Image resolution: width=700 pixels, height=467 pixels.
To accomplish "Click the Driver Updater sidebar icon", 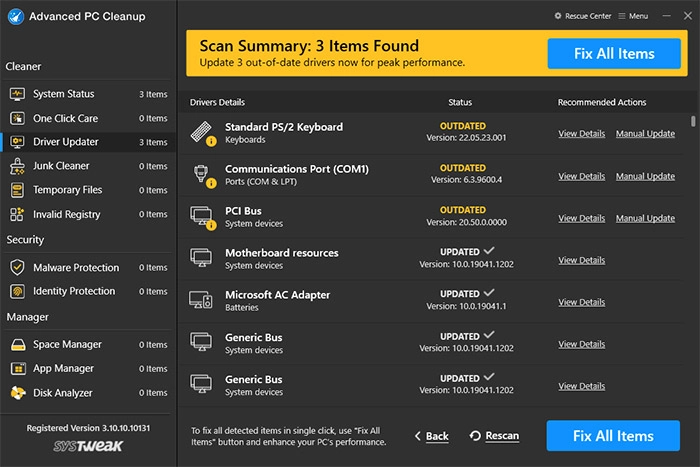I will [17, 142].
